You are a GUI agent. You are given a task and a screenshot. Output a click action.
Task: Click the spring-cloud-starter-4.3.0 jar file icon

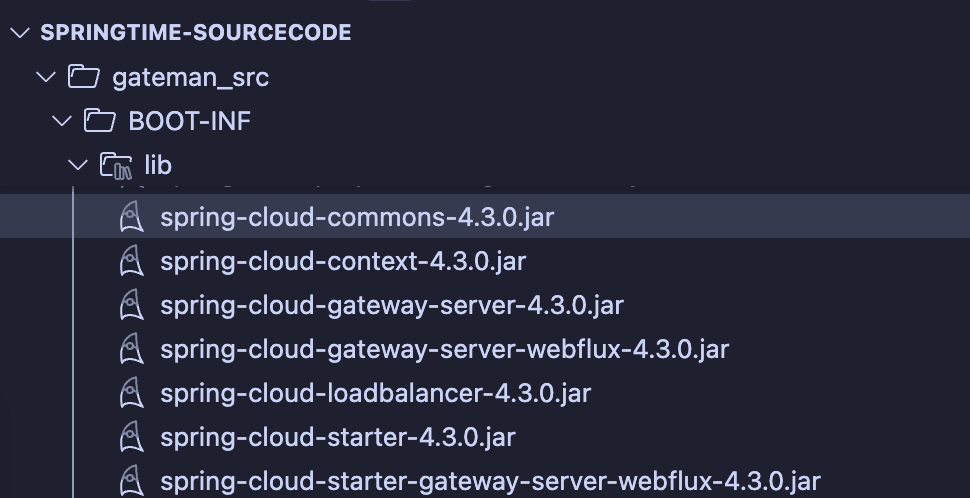tap(131, 437)
